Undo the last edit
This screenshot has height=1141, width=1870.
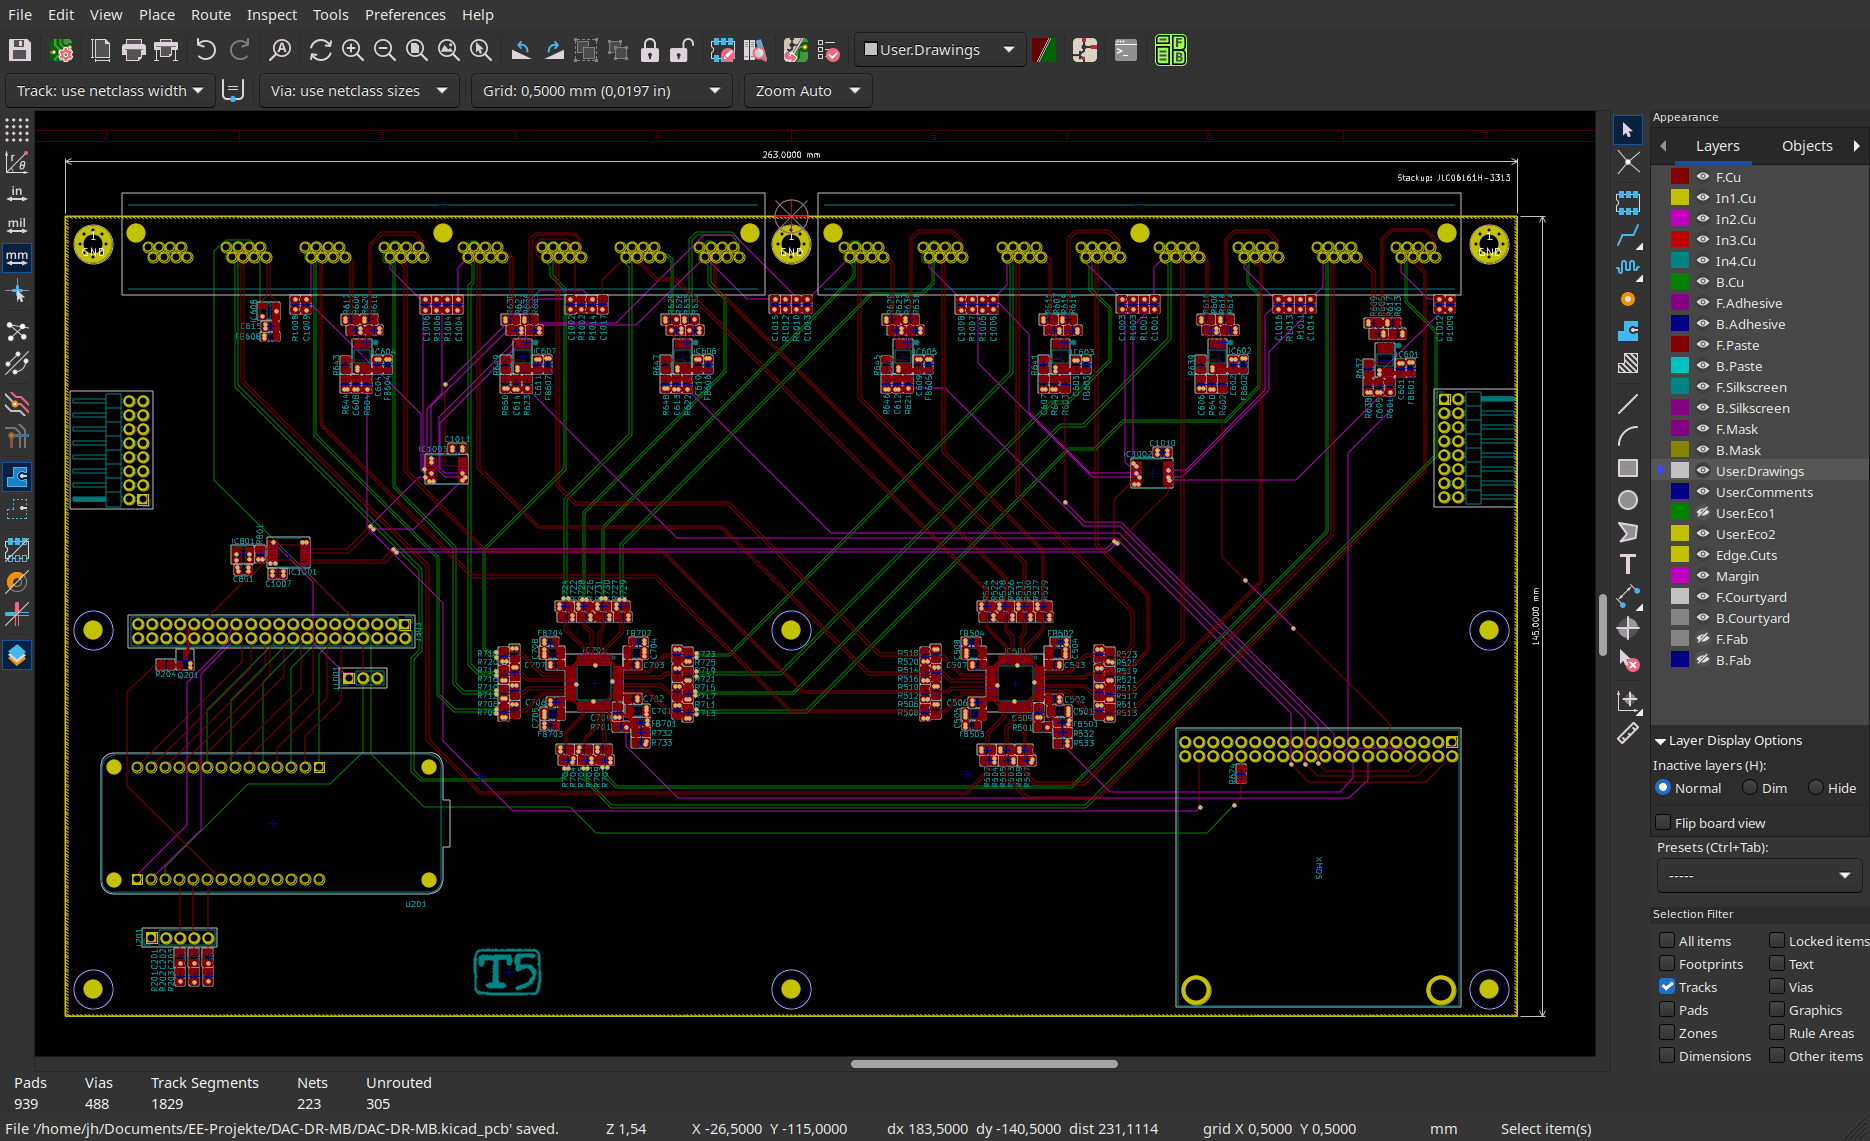(x=206, y=50)
